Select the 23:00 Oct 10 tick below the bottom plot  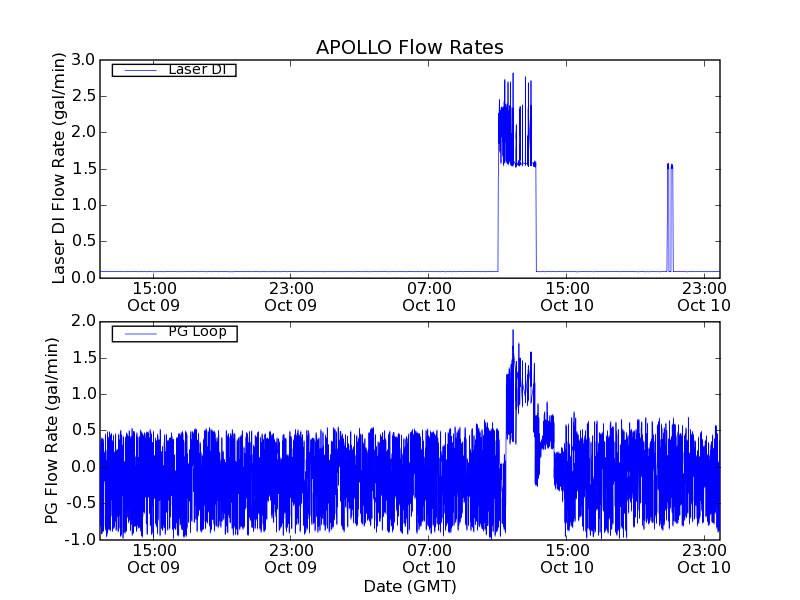click(705, 558)
